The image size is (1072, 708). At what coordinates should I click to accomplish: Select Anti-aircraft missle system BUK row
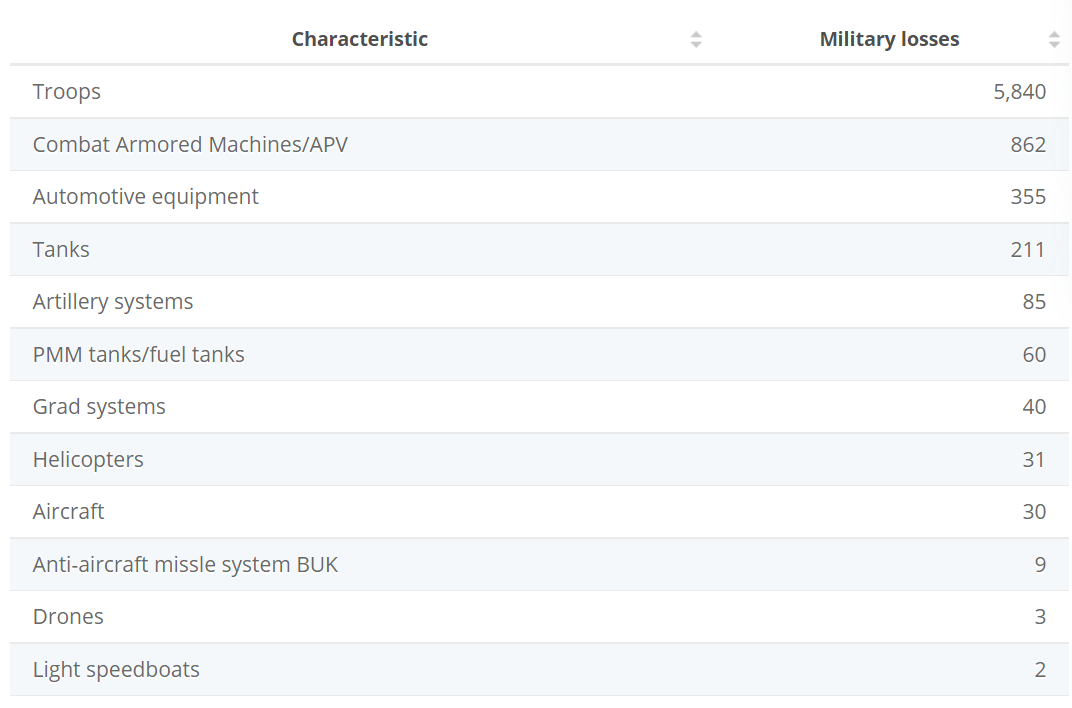[186, 565]
